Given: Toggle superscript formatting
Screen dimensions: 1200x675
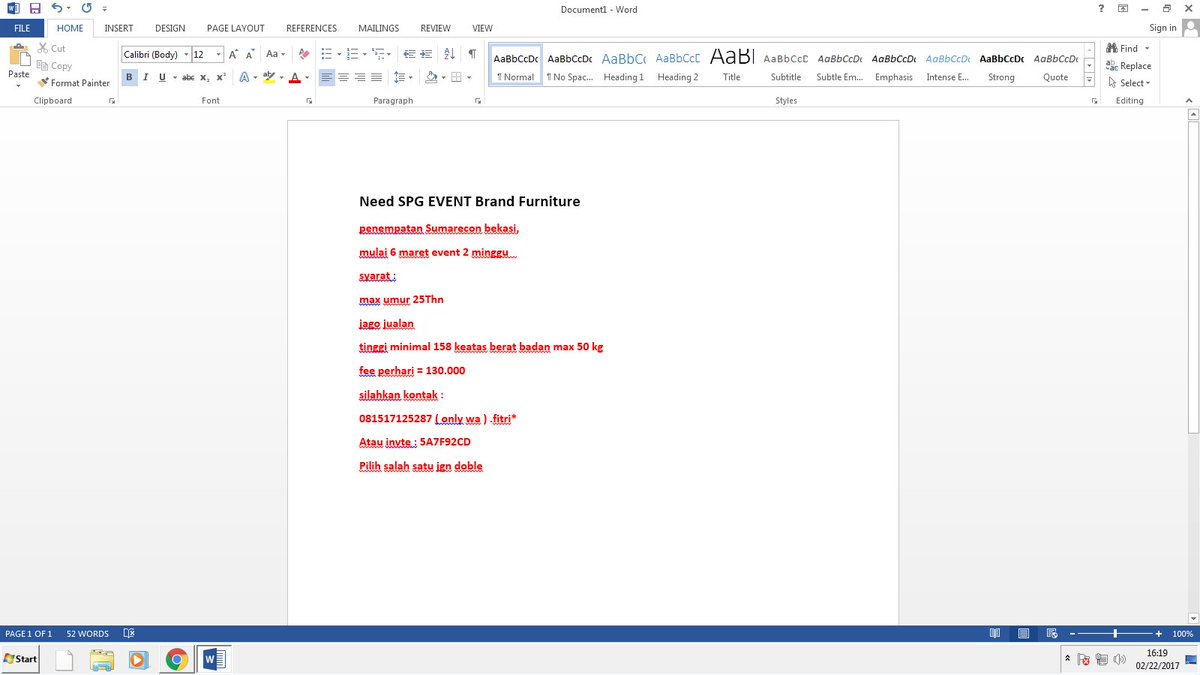Looking at the screenshot, I should click(221, 77).
